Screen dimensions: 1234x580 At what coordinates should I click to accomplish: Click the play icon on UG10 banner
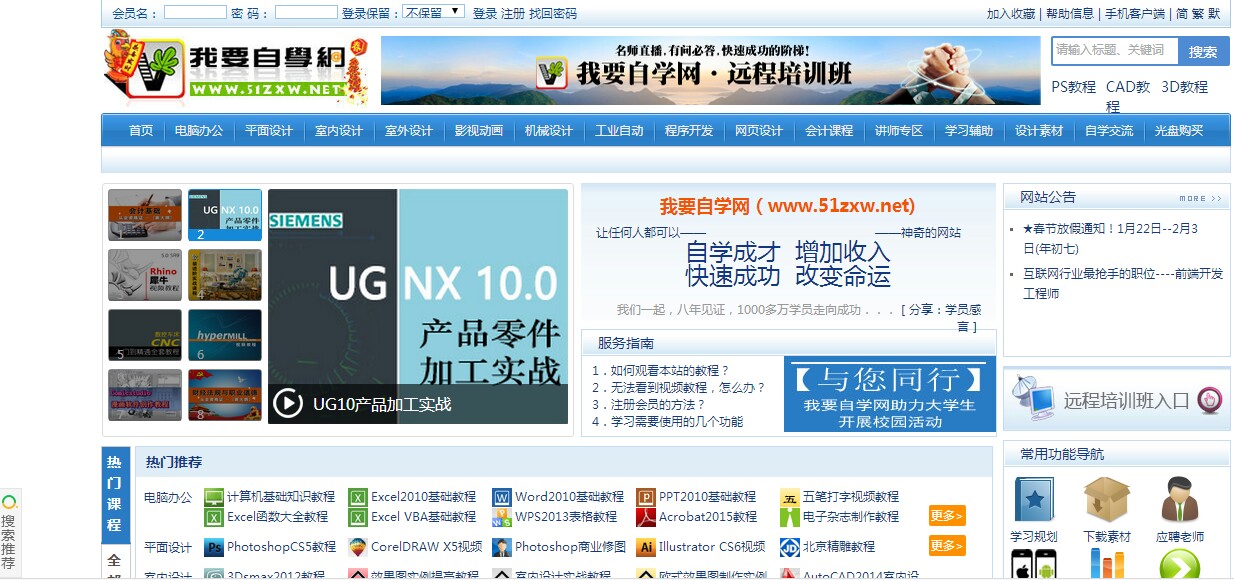[x=287, y=403]
